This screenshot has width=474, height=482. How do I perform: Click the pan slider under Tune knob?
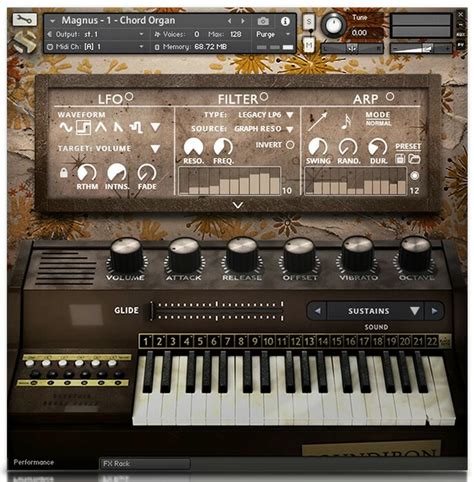point(352,48)
